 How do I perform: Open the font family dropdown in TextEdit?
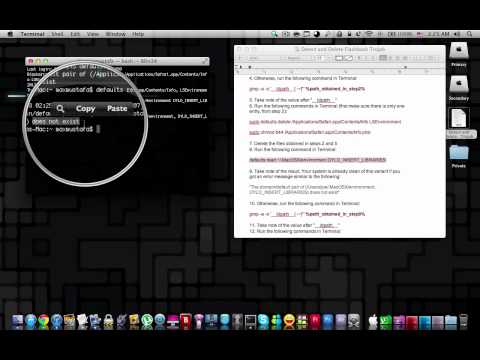(x=263, y=58)
